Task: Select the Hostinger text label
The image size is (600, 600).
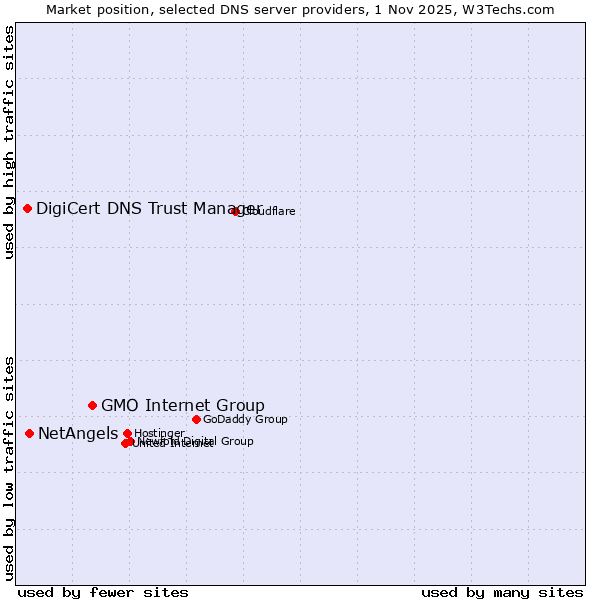Action: (x=160, y=433)
